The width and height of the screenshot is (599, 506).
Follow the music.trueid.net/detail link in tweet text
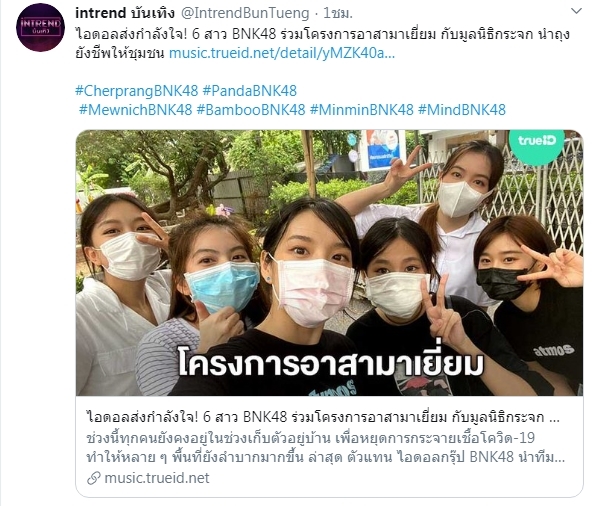click(282, 53)
